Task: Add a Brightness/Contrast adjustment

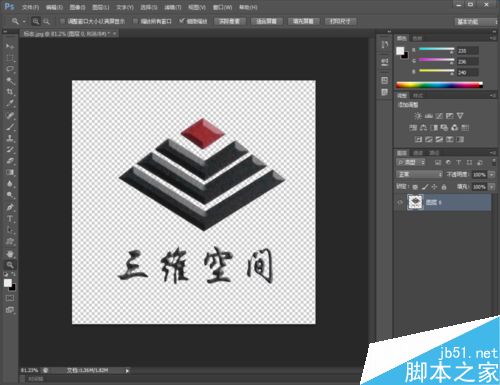Action: point(418,116)
